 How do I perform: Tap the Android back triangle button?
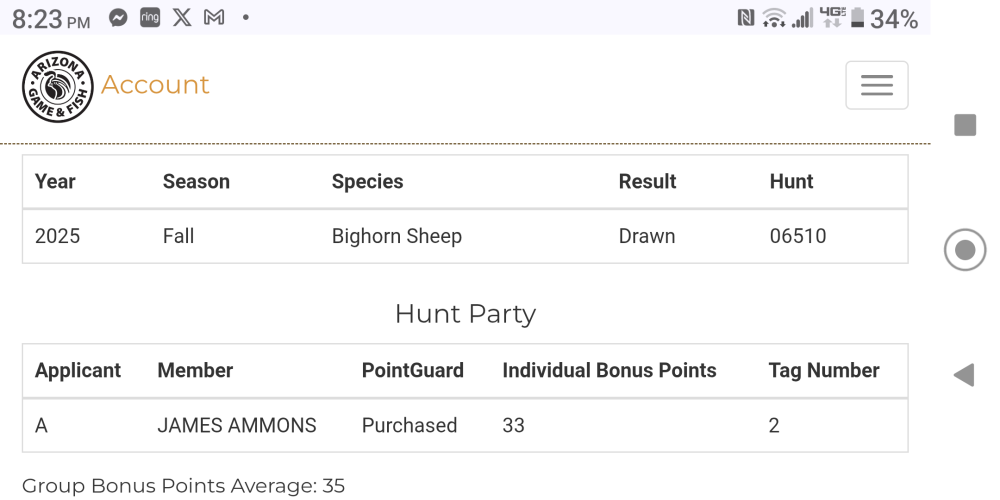click(x=964, y=375)
